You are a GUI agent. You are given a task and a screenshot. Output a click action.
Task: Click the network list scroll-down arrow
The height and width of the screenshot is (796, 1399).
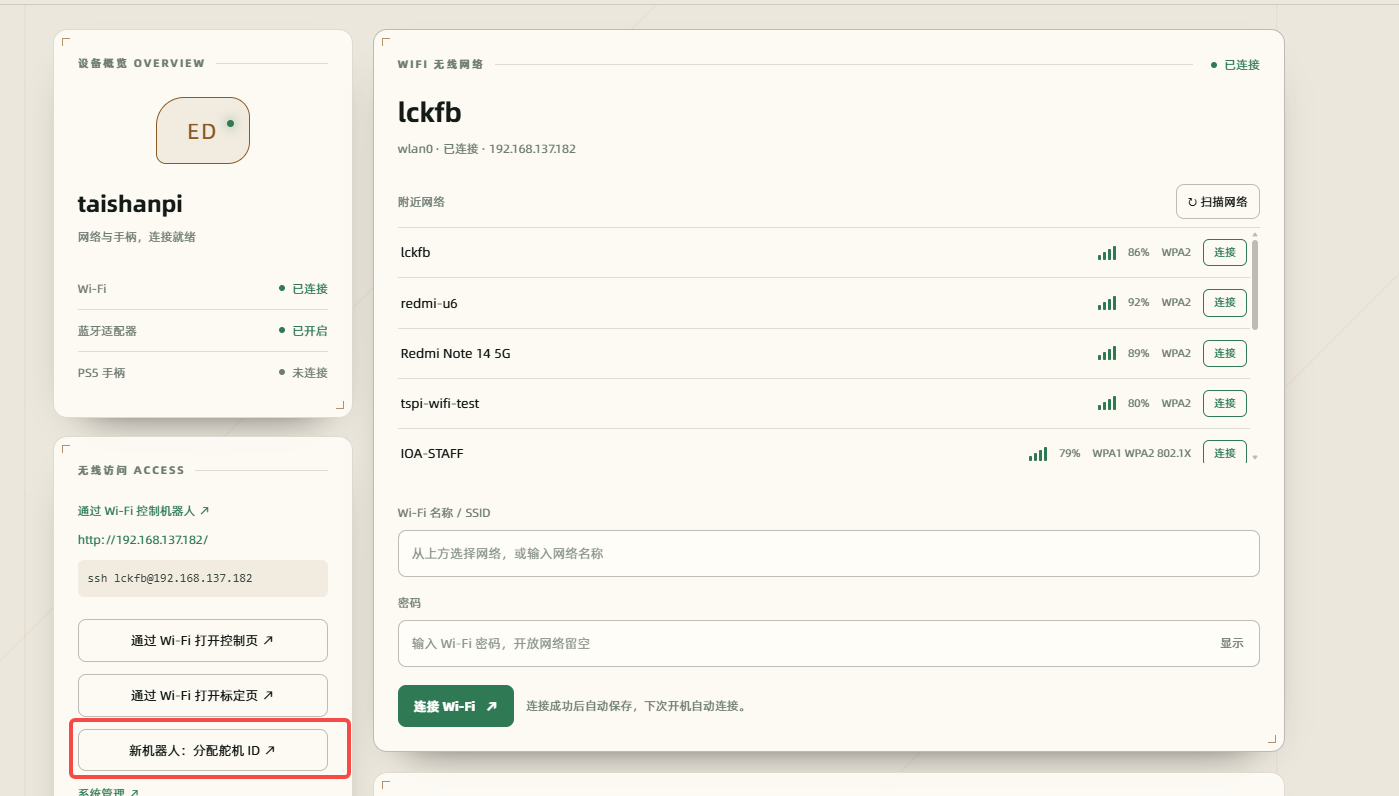(1255, 457)
